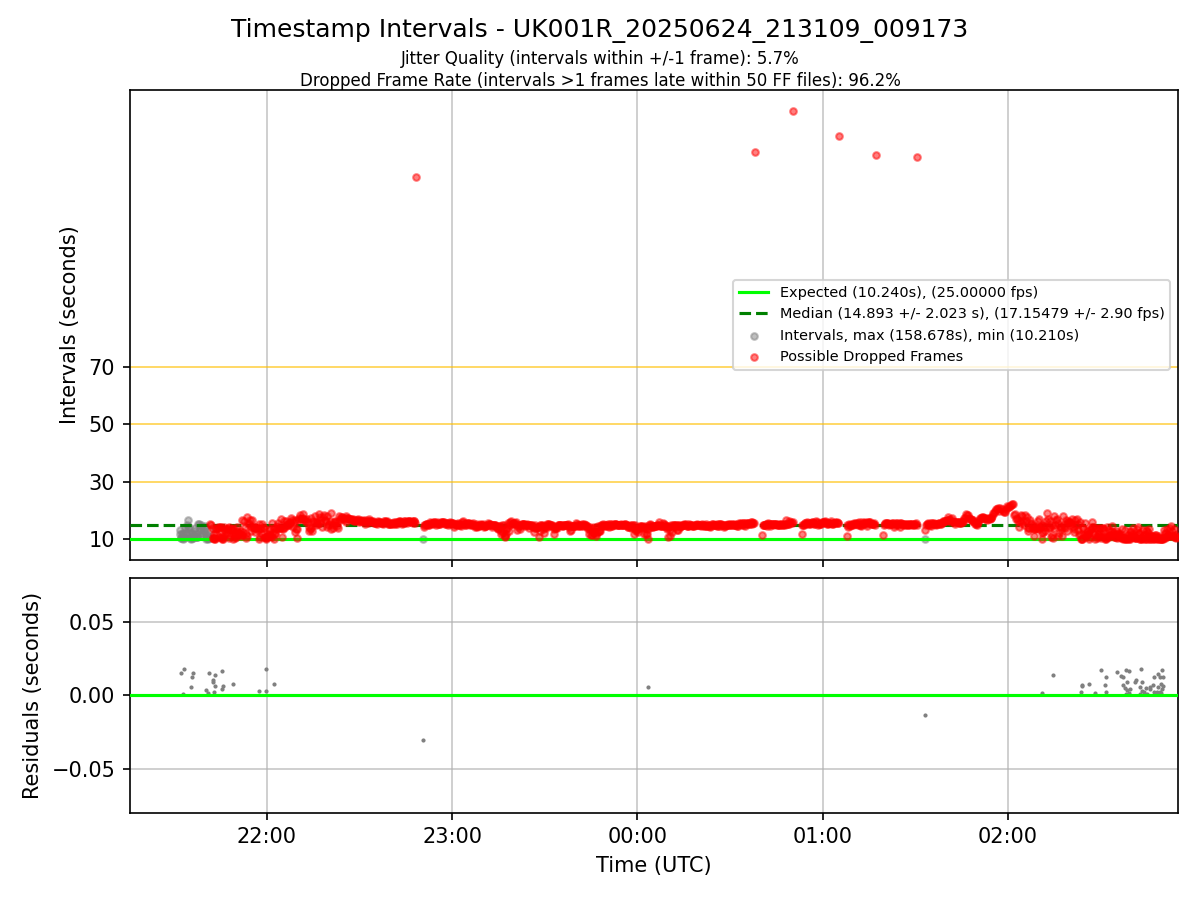This screenshot has height=900, width=1200.
Task: Click the negative residual point near 01:33
Action: (925, 715)
